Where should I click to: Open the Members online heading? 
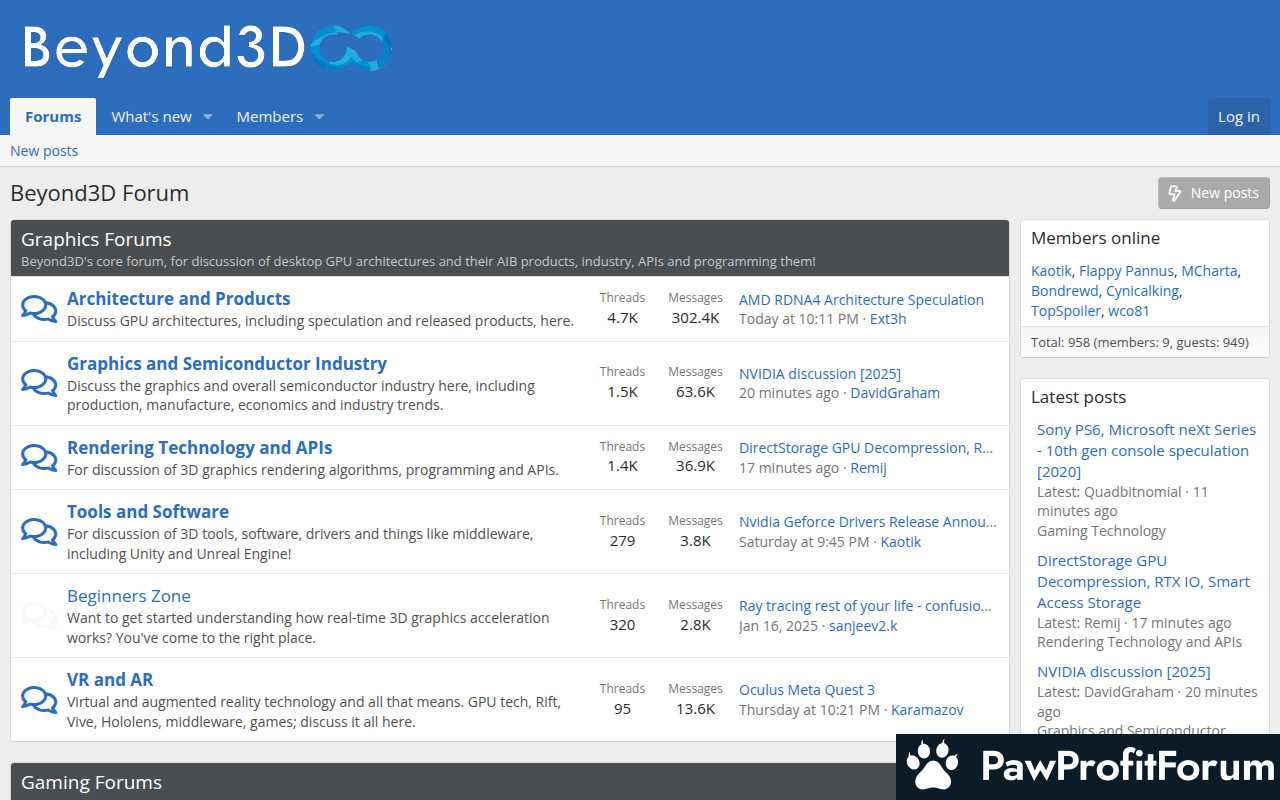click(1095, 238)
